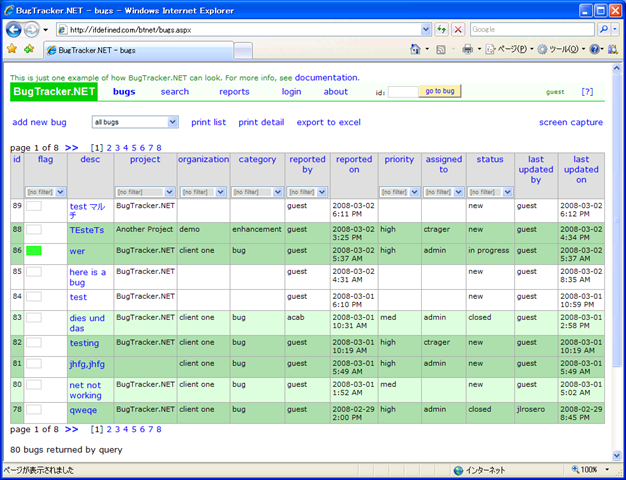Open the 'all bugs' query dropdown
This screenshot has height=480, width=626.
click(135, 122)
